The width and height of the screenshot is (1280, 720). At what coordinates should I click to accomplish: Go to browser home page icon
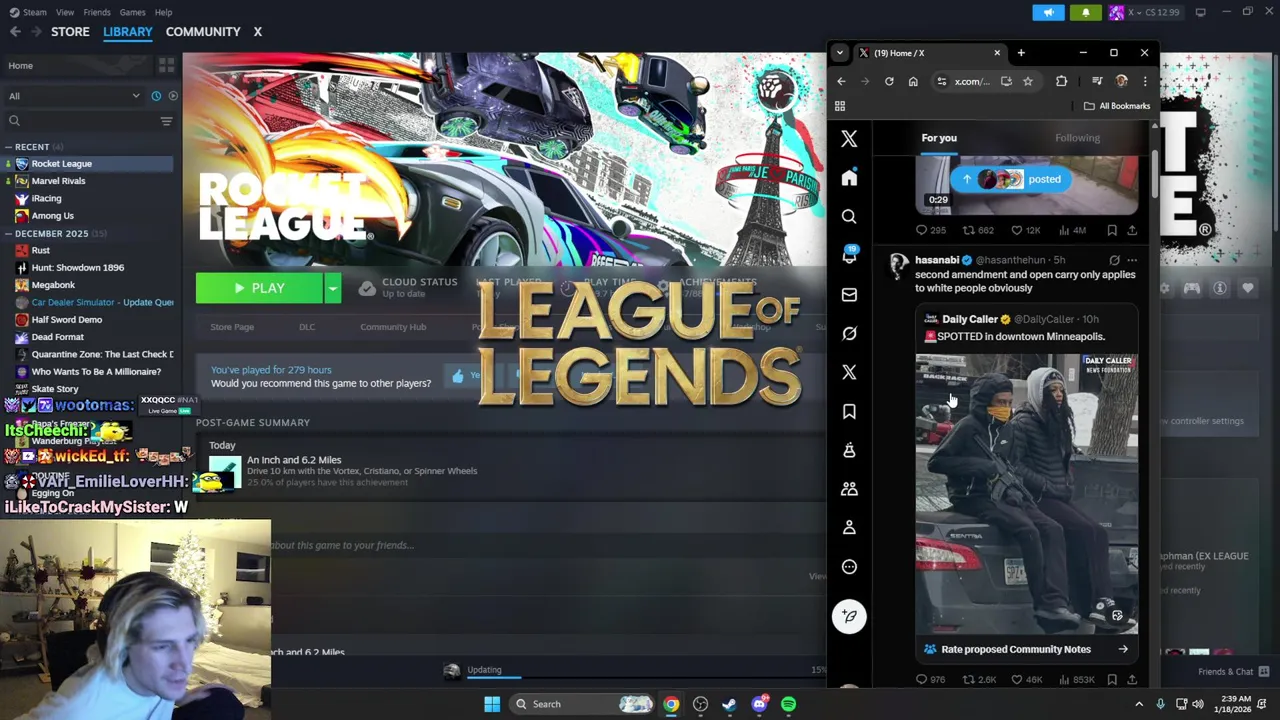point(913,81)
